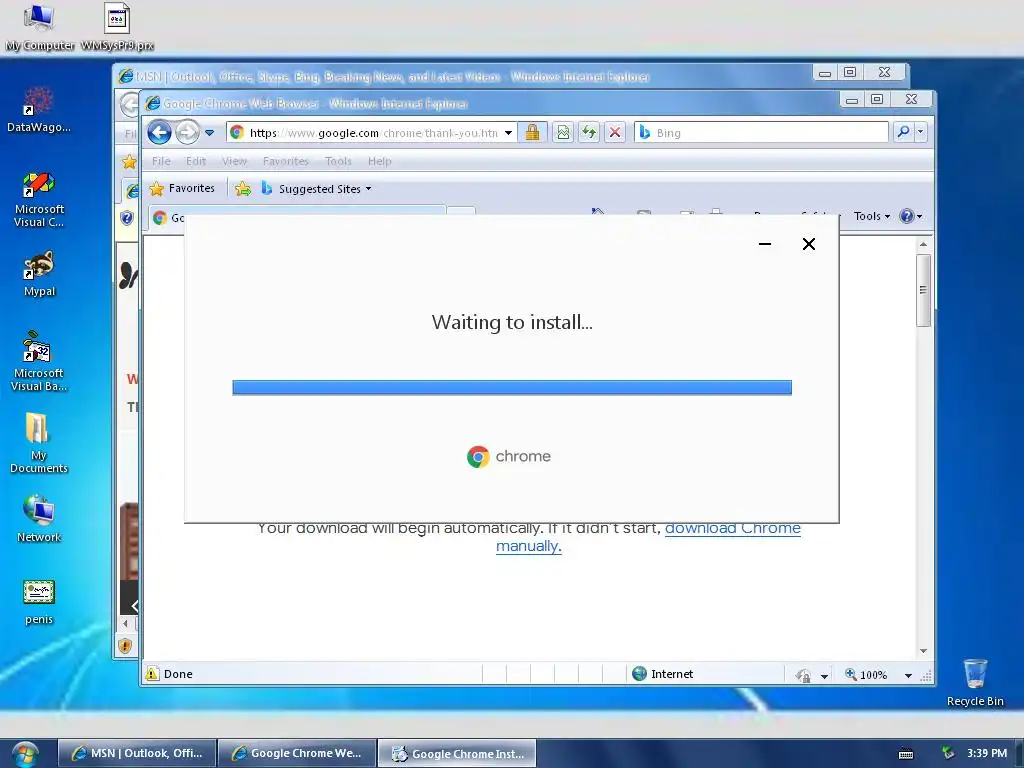The height and width of the screenshot is (768, 1024).
Task: Click the network tray icon
Action: coord(948,753)
